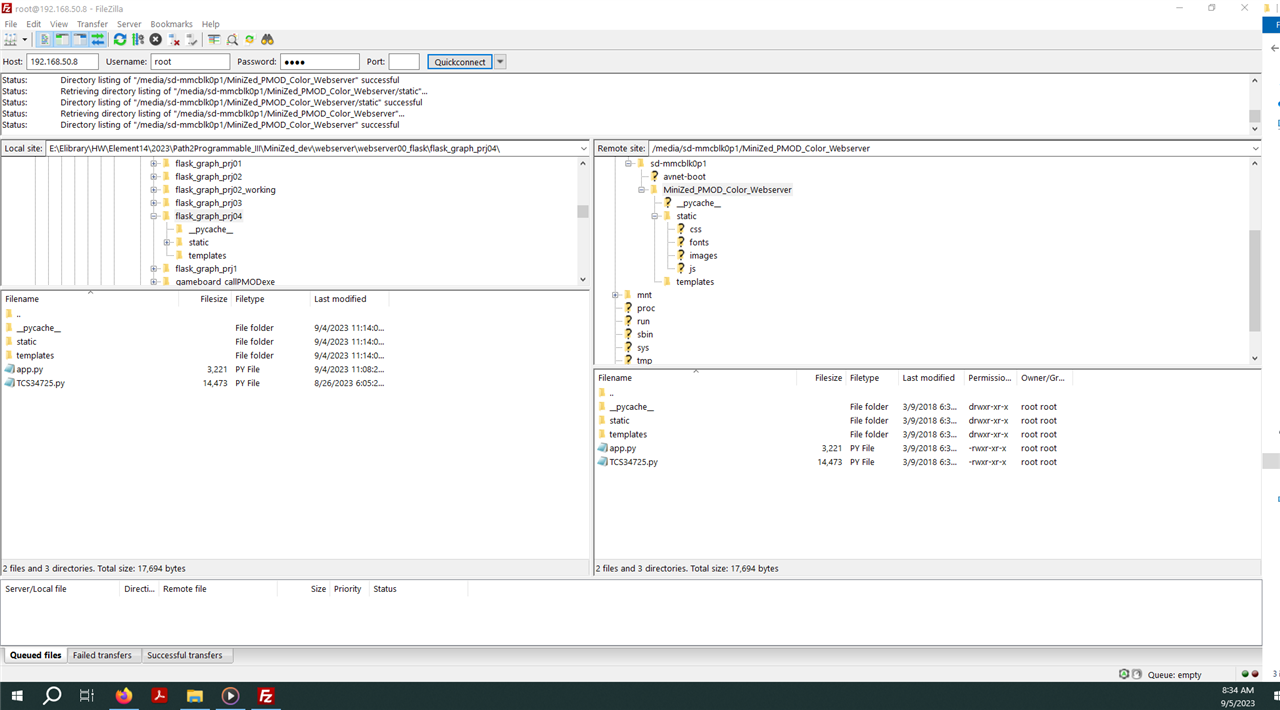Search for files with the binoculars icon
Image resolution: width=1280 pixels, height=710 pixels.
click(268, 40)
